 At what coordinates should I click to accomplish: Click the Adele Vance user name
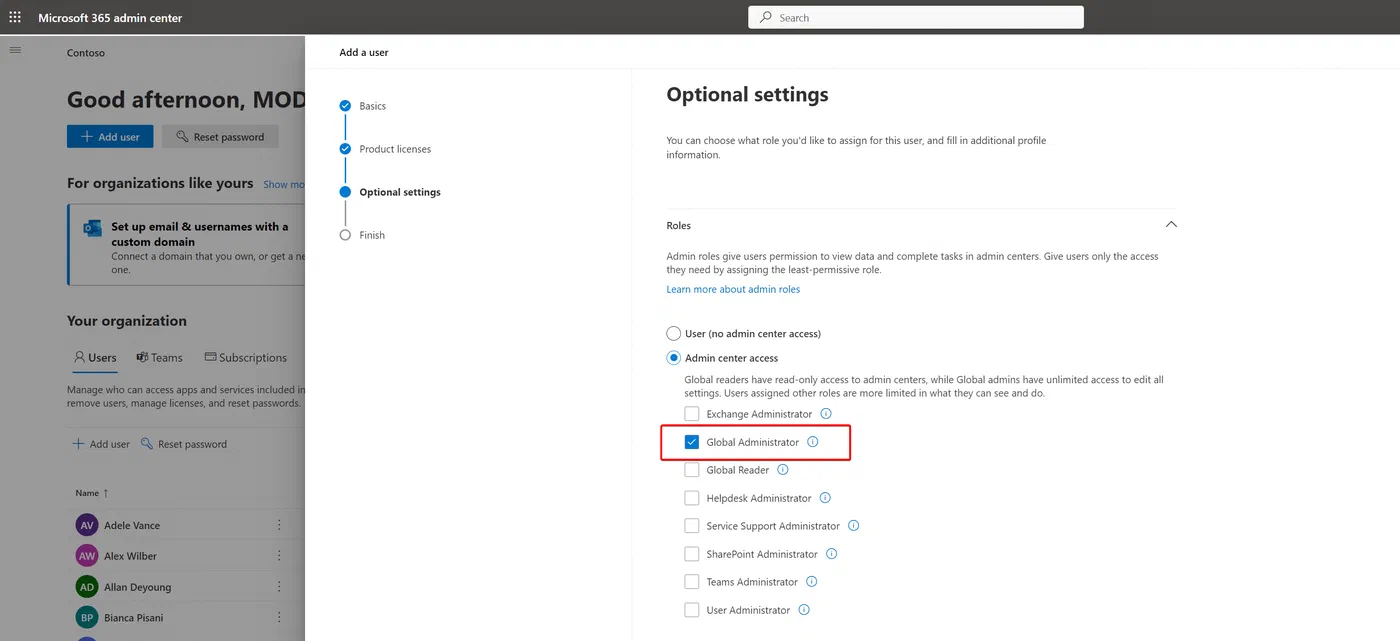coord(132,525)
